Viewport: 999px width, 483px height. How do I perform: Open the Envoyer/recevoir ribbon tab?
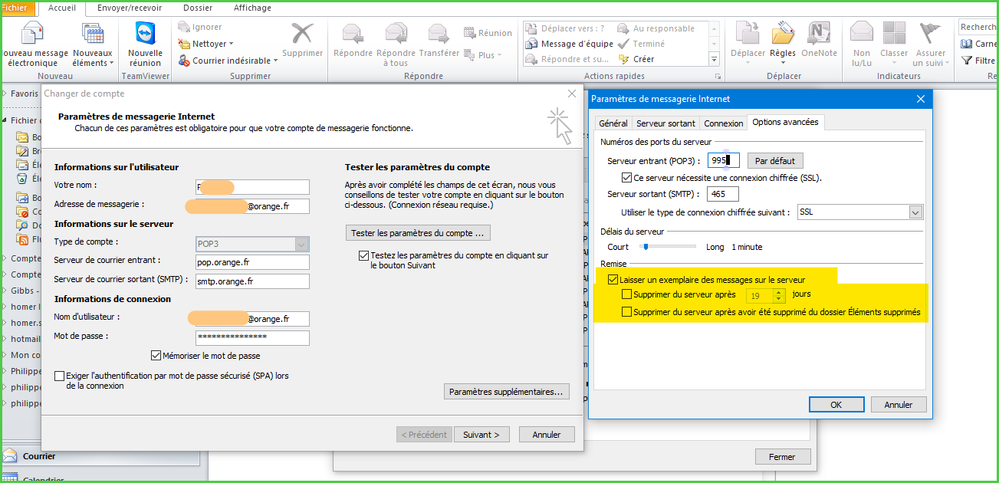[x=131, y=6]
